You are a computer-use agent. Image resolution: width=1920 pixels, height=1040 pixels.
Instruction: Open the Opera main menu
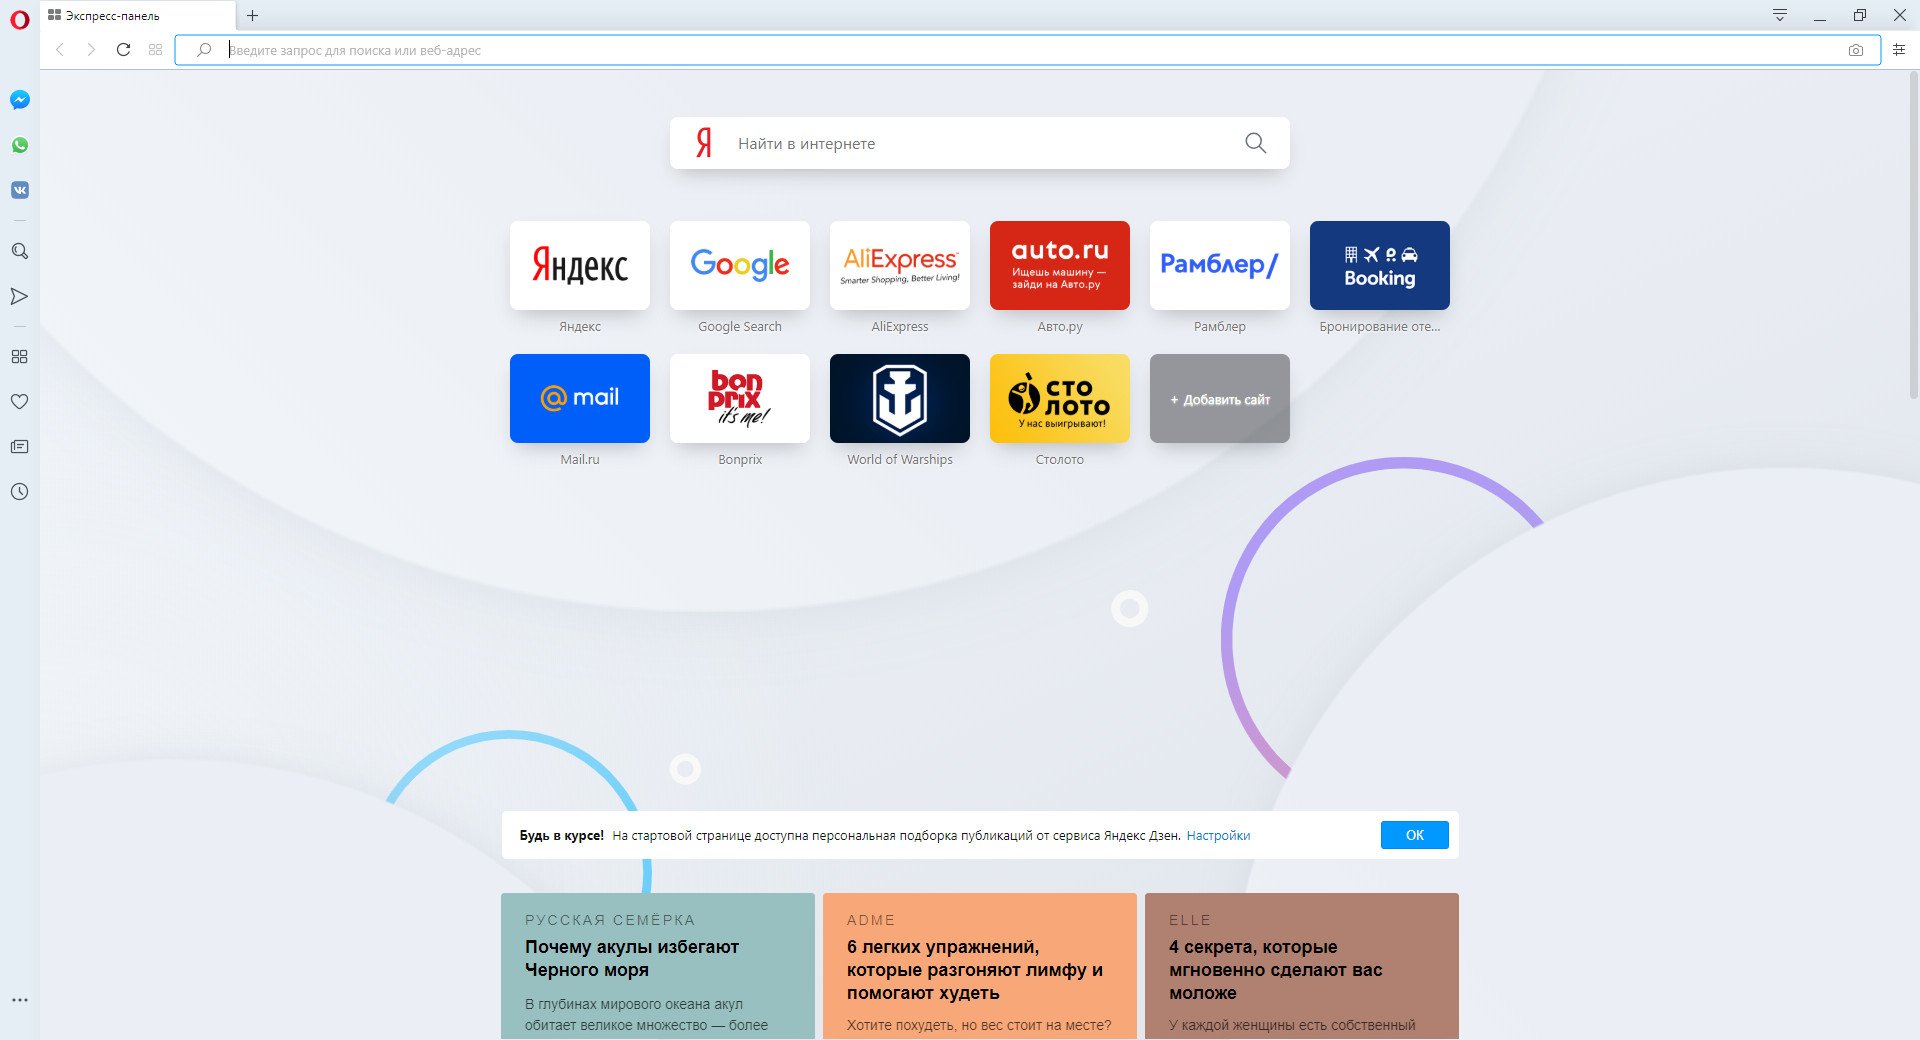pos(20,18)
